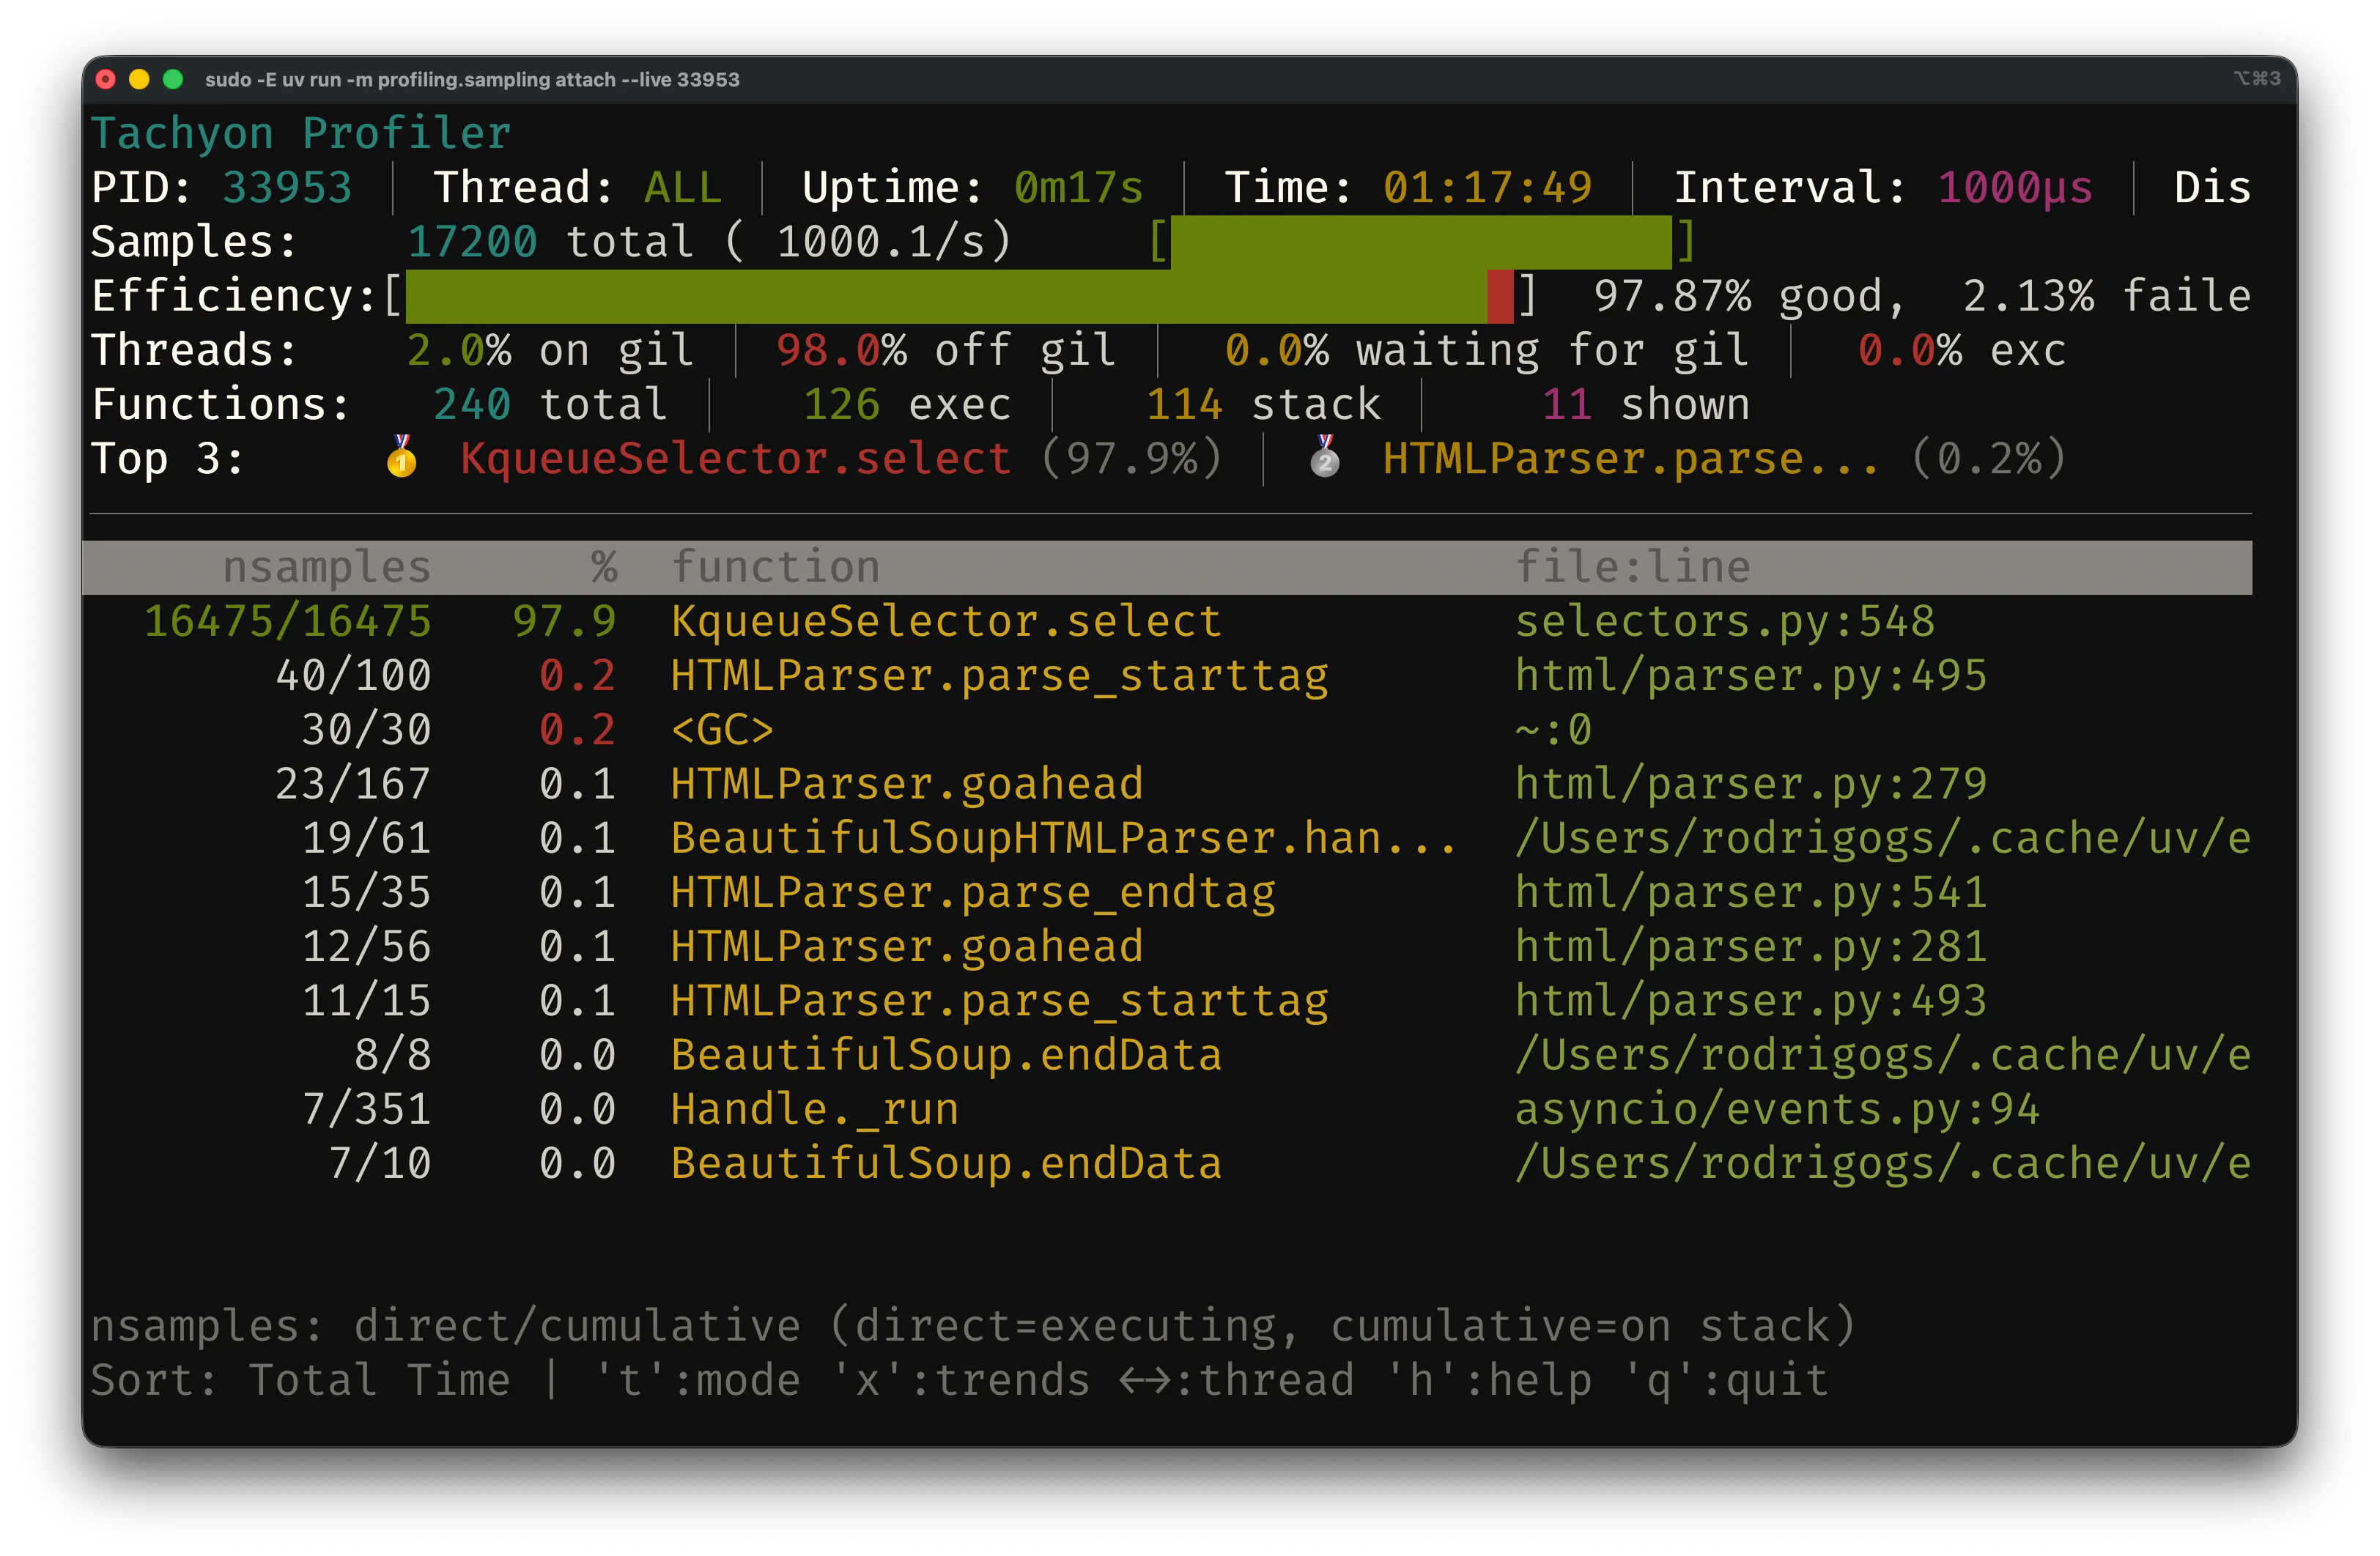The width and height of the screenshot is (2380, 1556).
Task: Select the KqueueSelector.select table row
Action: click(1167, 621)
